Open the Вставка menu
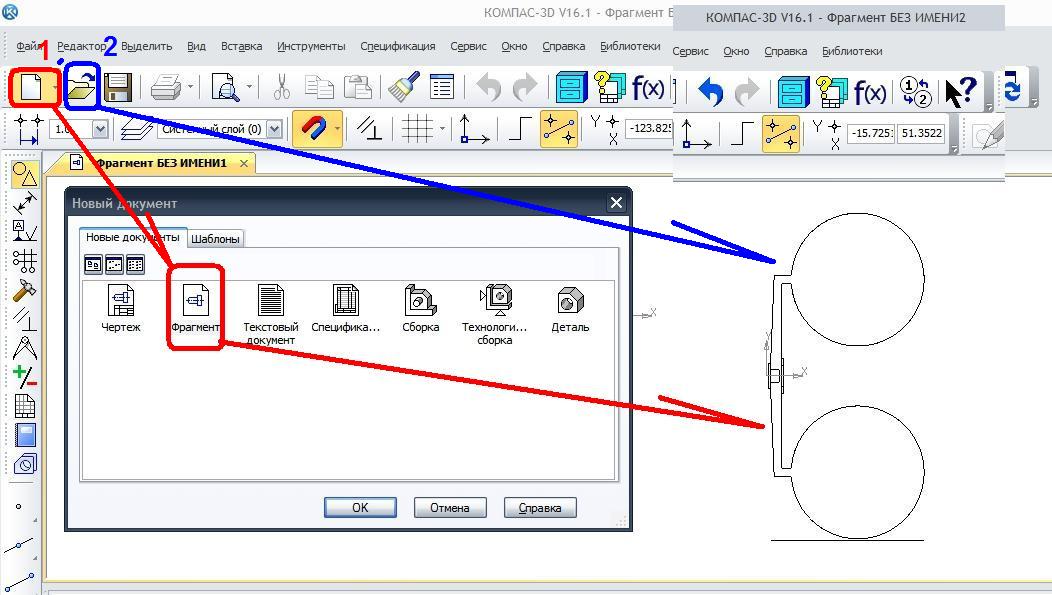The height and width of the screenshot is (595, 1052). [x=242, y=46]
